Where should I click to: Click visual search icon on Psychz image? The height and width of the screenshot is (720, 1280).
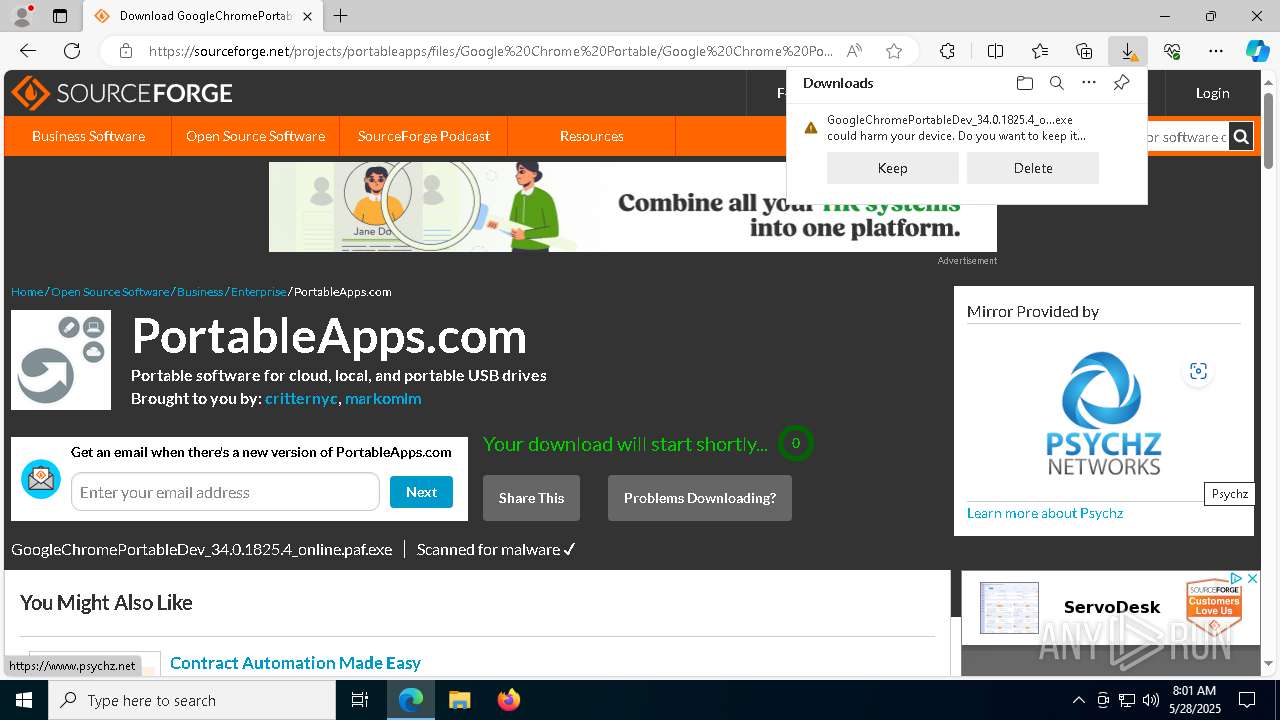pos(1198,372)
